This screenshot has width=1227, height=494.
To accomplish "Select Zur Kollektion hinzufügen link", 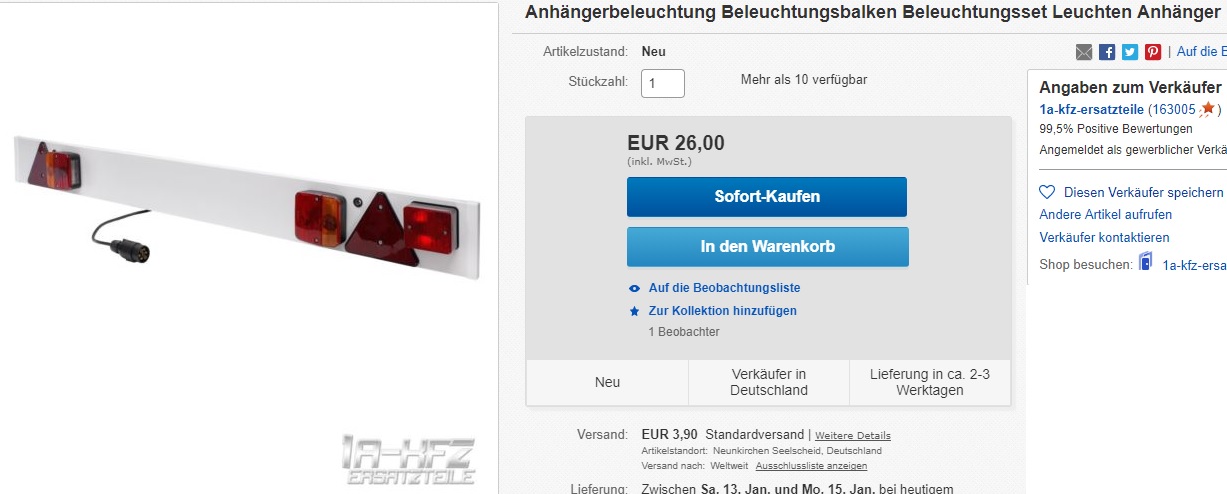I will 722,311.
